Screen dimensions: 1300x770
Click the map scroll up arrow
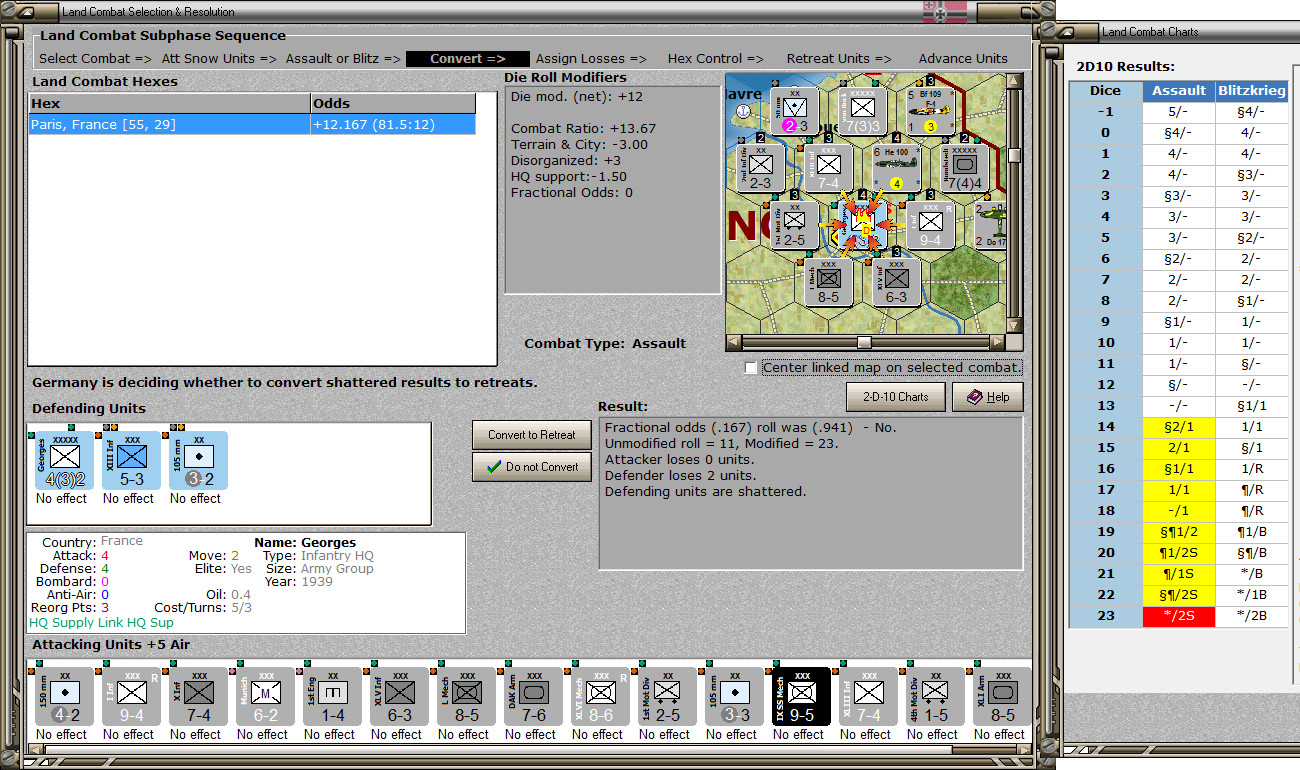(x=1015, y=81)
